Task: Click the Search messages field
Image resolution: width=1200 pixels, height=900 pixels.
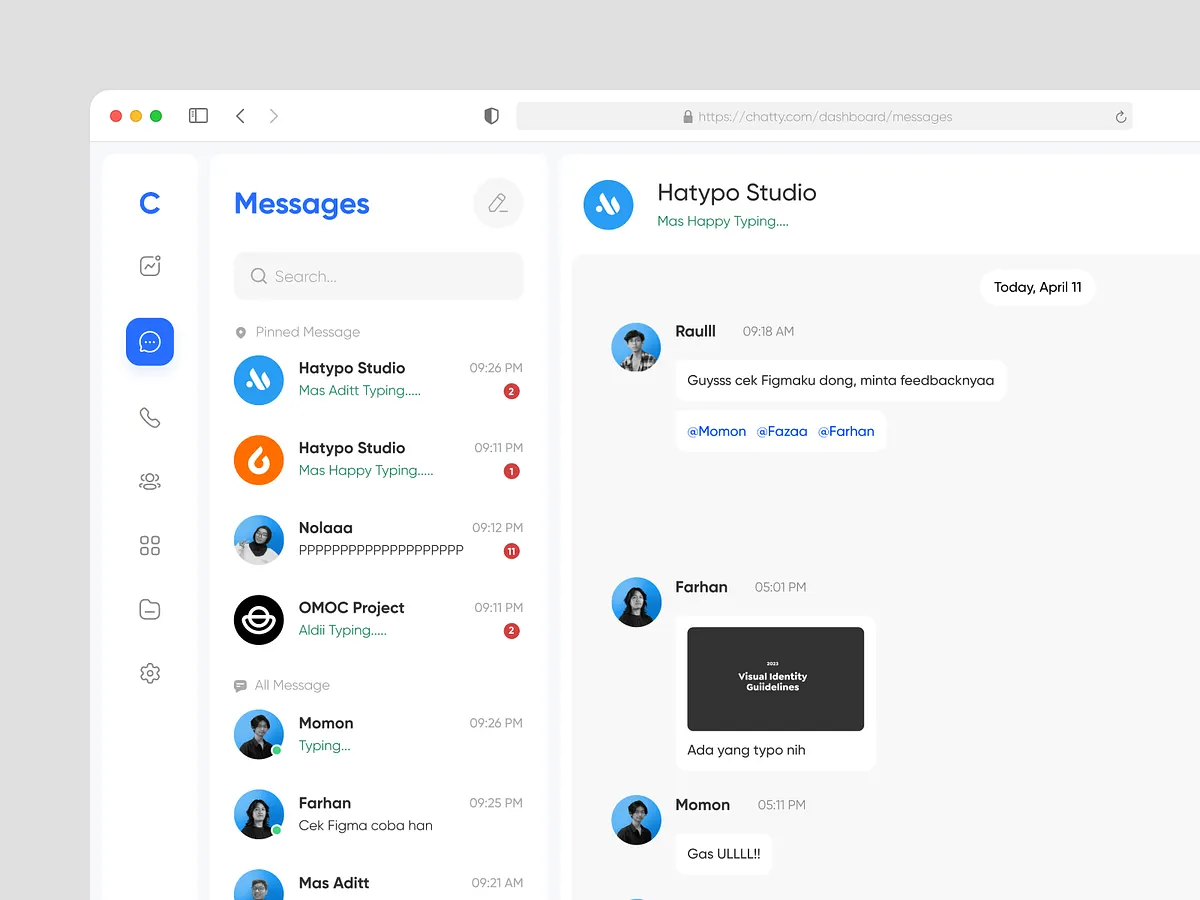Action: click(378, 276)
